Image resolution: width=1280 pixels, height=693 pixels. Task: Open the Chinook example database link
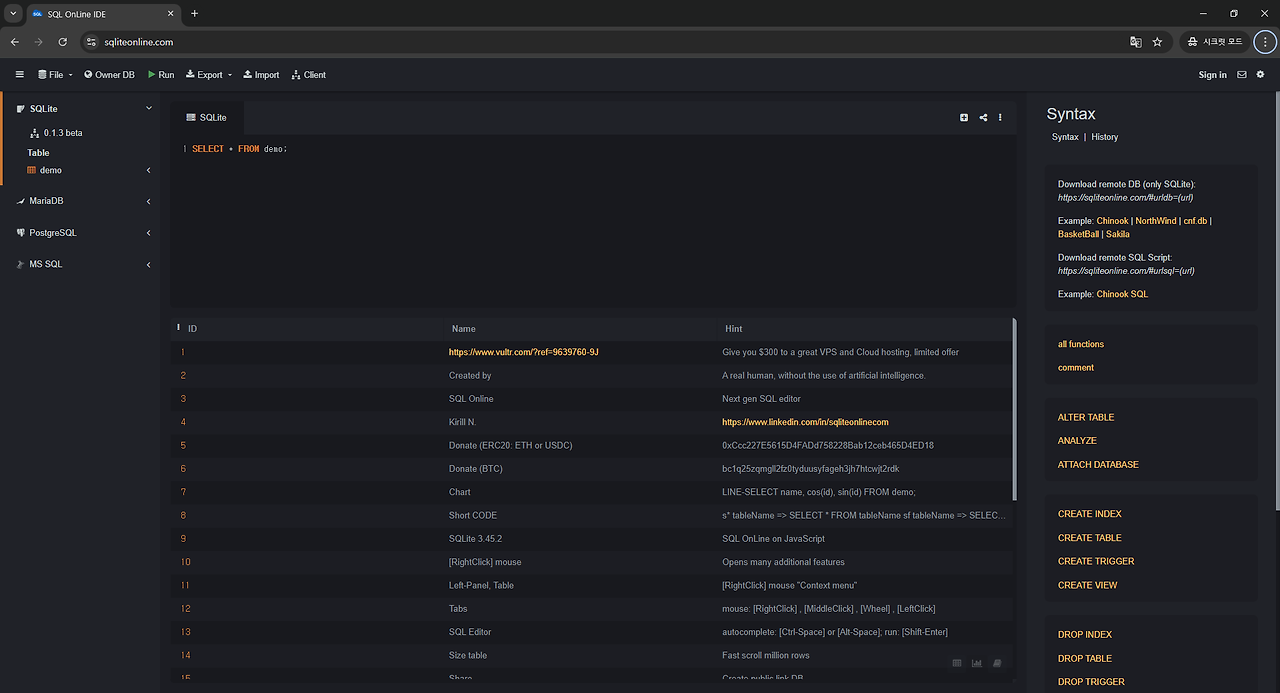pyautogui.click(x=1111, y=220)
